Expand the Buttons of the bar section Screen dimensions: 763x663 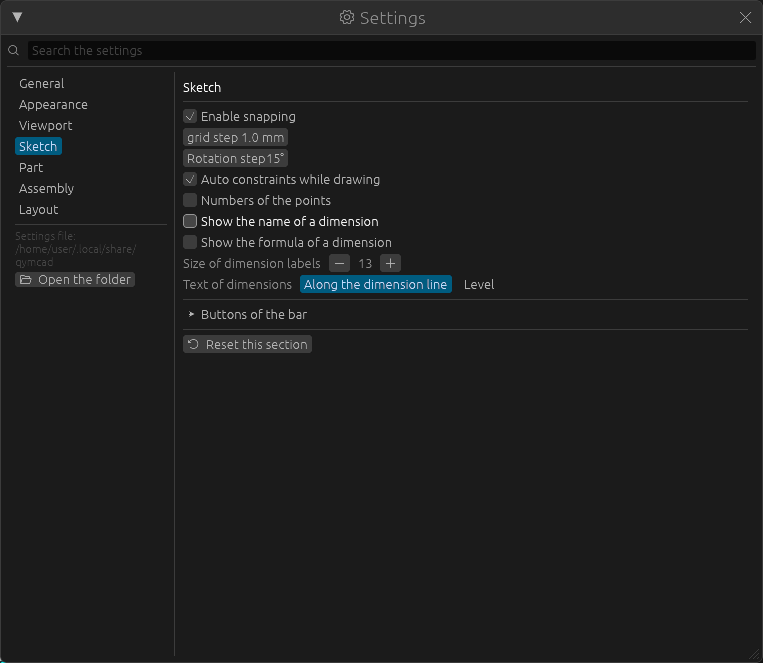click(x=248, y=314)
